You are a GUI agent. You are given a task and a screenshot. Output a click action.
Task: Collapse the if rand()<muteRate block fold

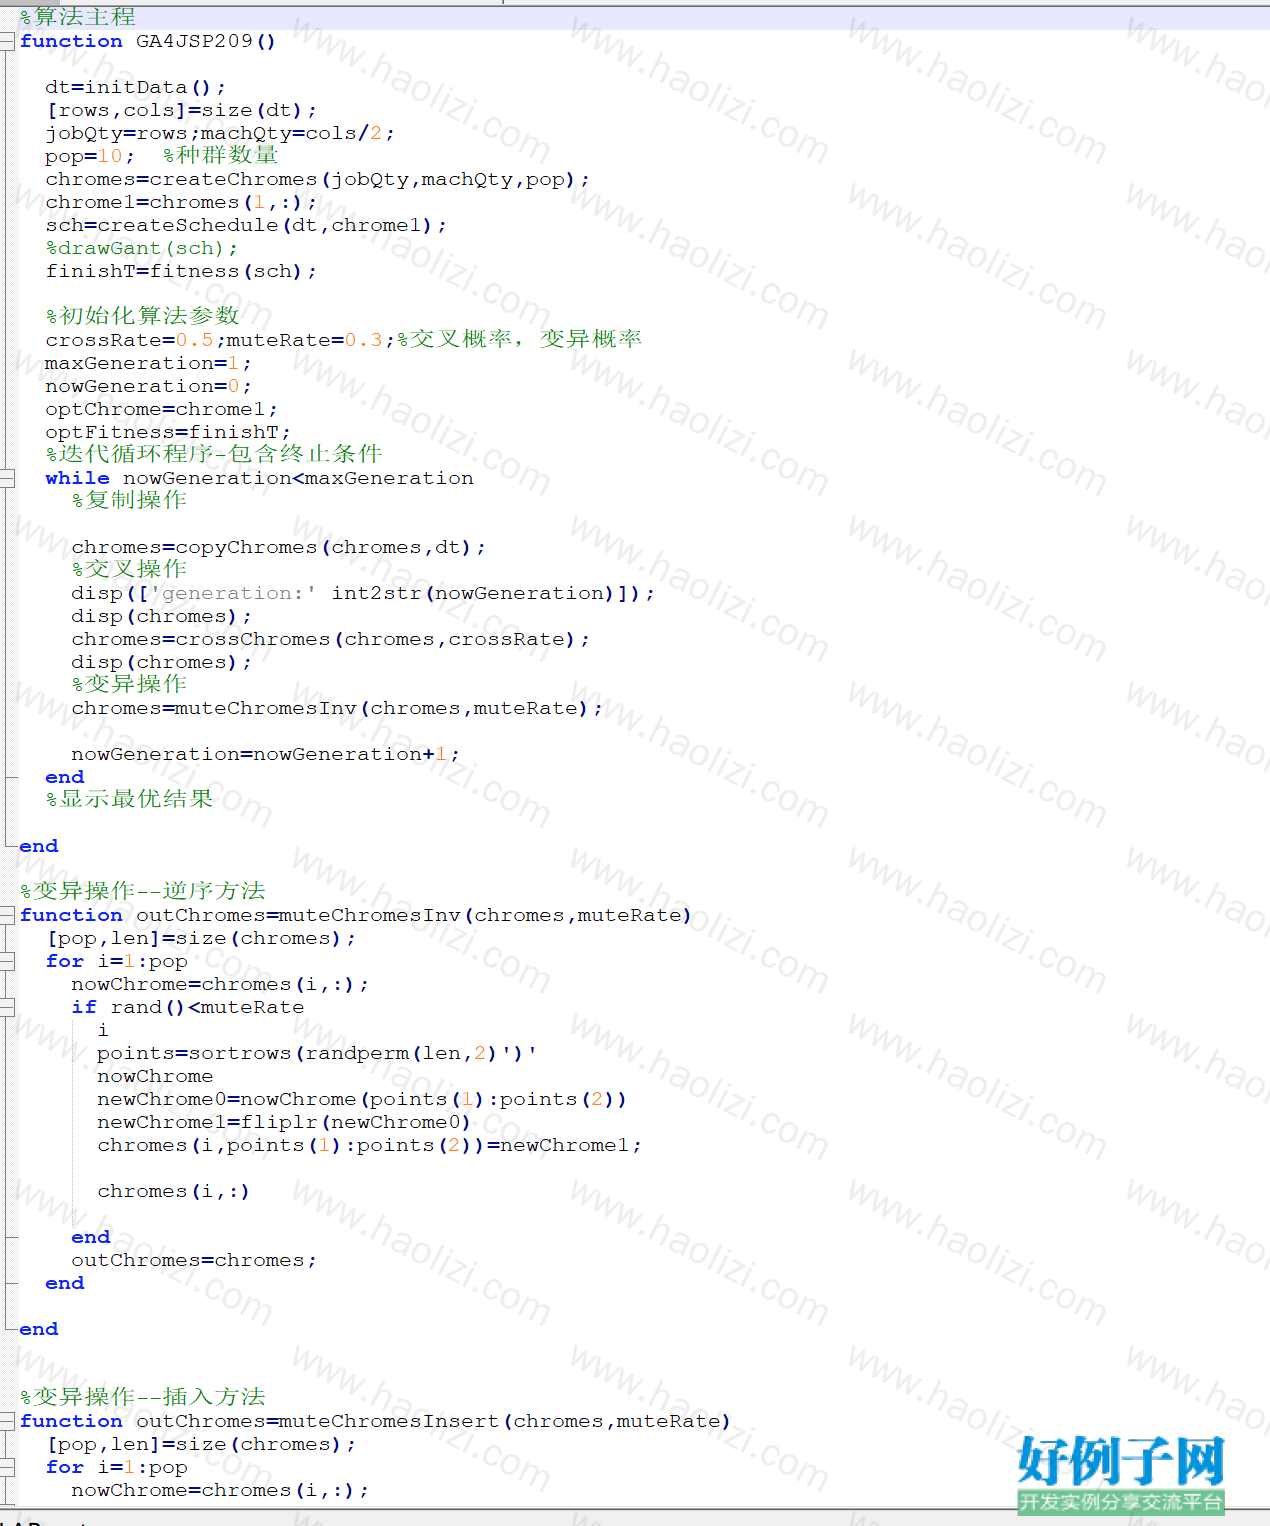click(7, 1007)
